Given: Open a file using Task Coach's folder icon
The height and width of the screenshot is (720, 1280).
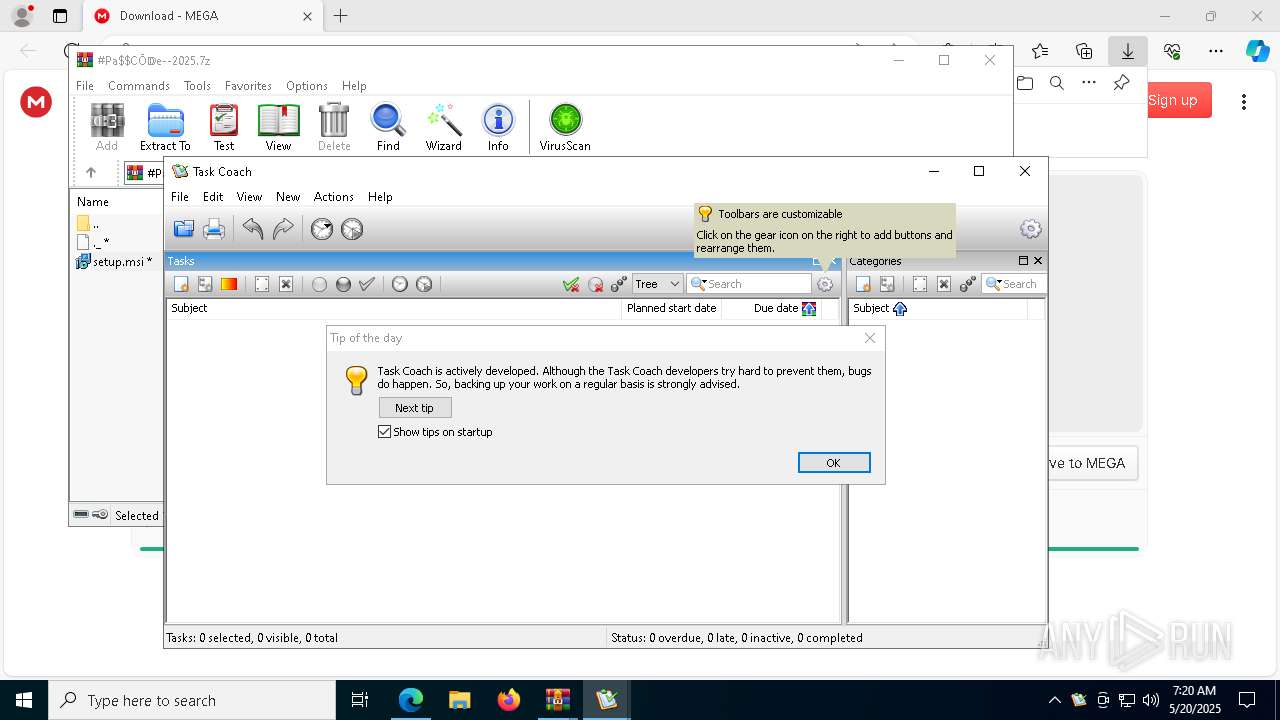Looking at the screenshot, I should coord(184,230).
